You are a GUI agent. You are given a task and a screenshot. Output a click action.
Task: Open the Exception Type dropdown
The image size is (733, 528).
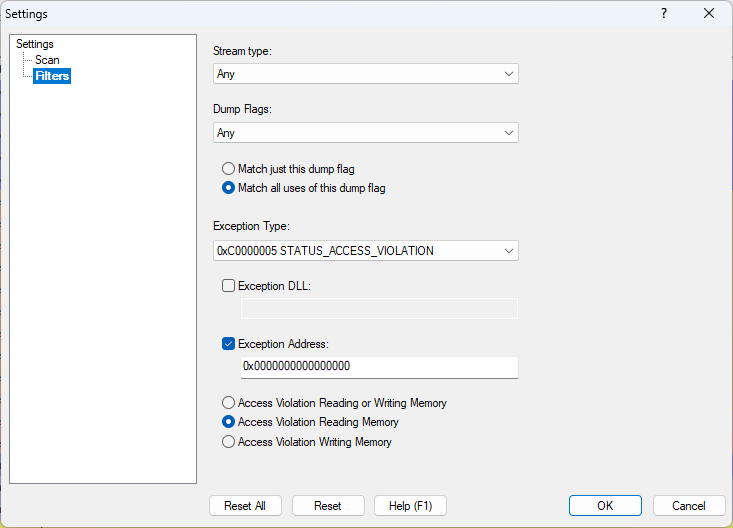click(x=366, y=251)
